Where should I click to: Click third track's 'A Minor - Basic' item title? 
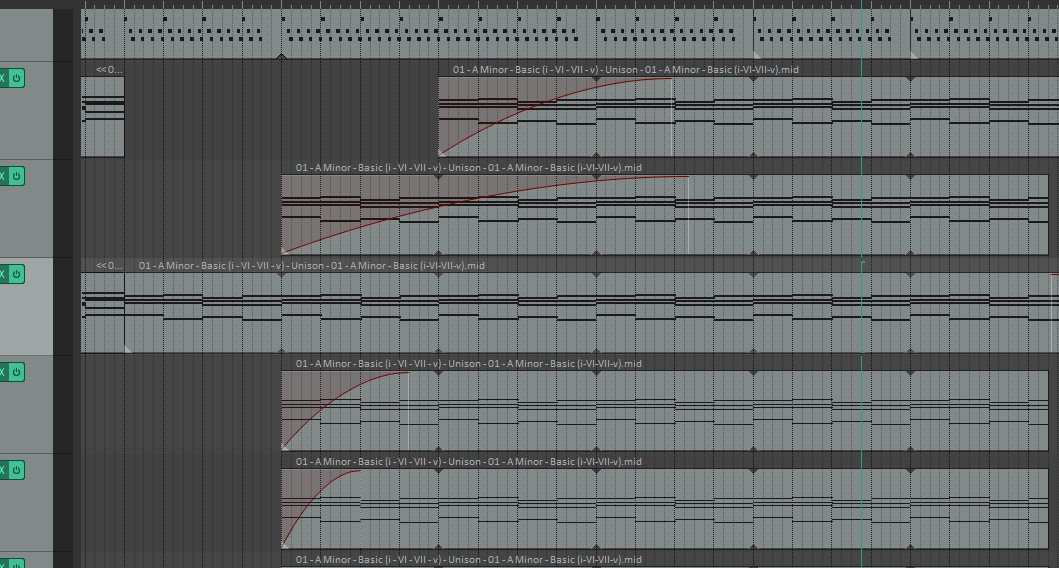tap(311, 265)
